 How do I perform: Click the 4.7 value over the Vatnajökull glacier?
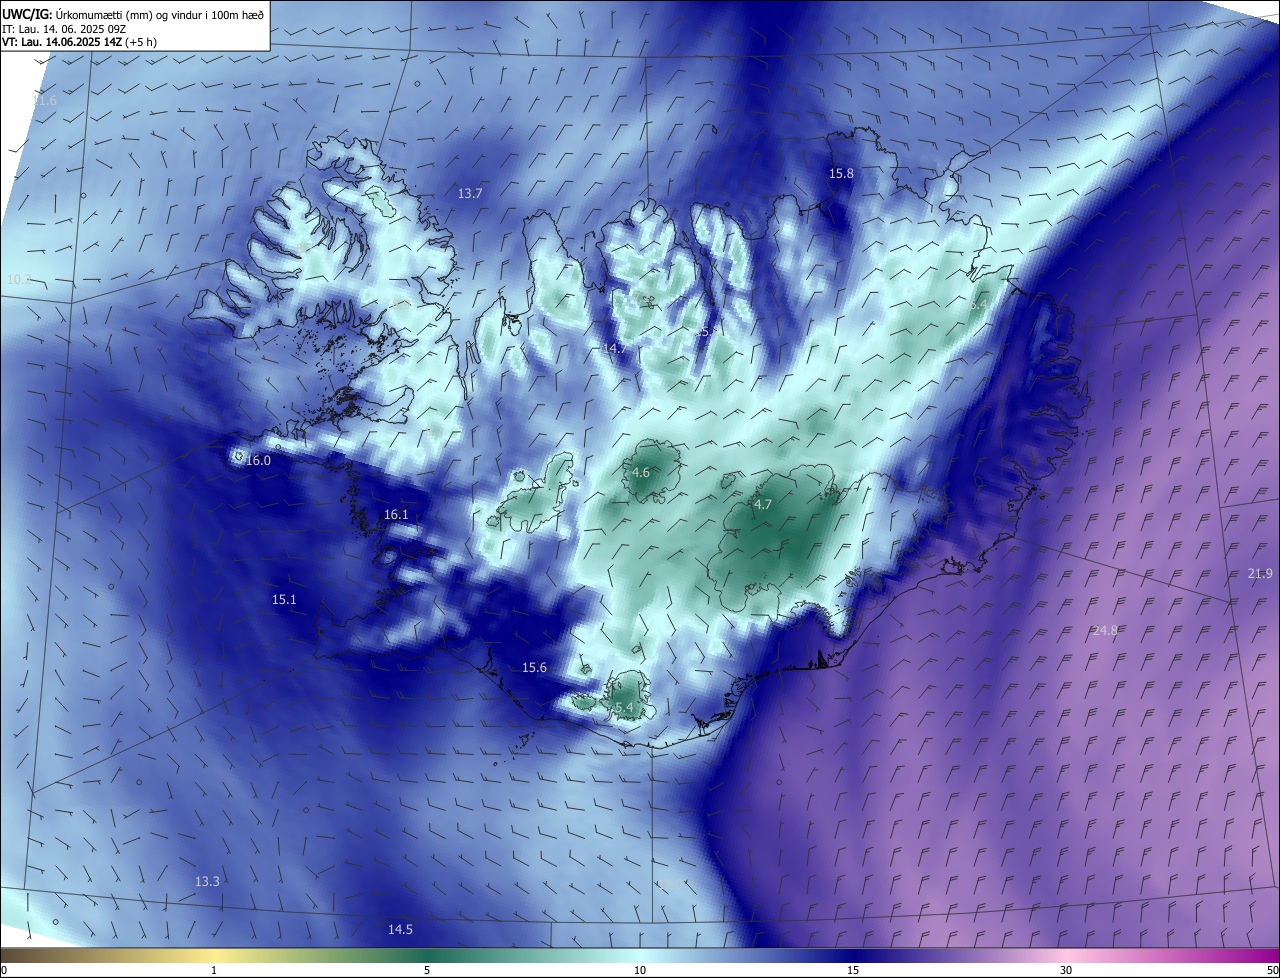[763, 505]
